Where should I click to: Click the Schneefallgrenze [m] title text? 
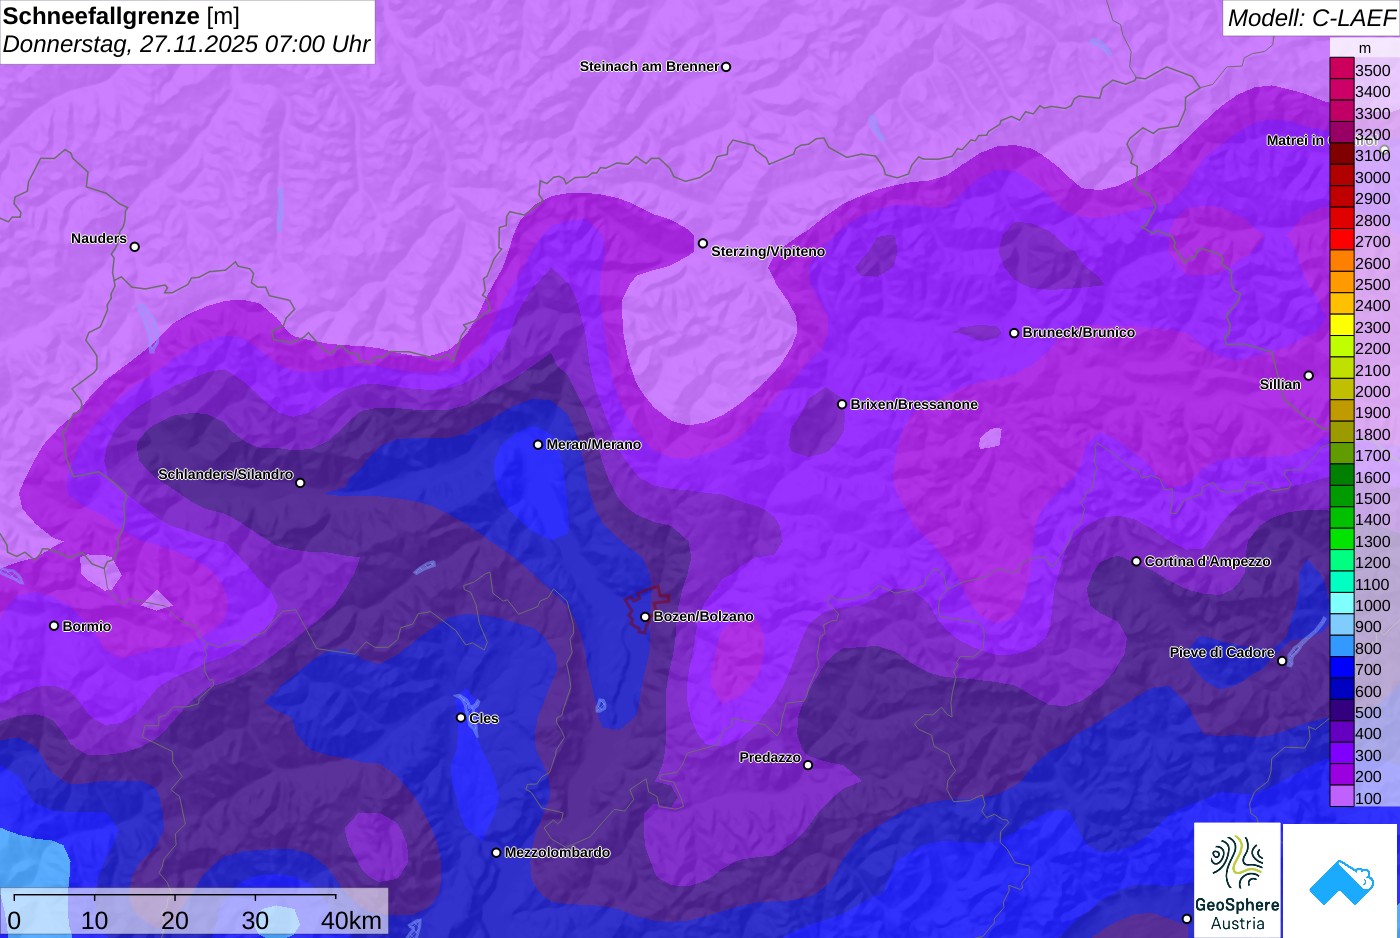[121, 16]
